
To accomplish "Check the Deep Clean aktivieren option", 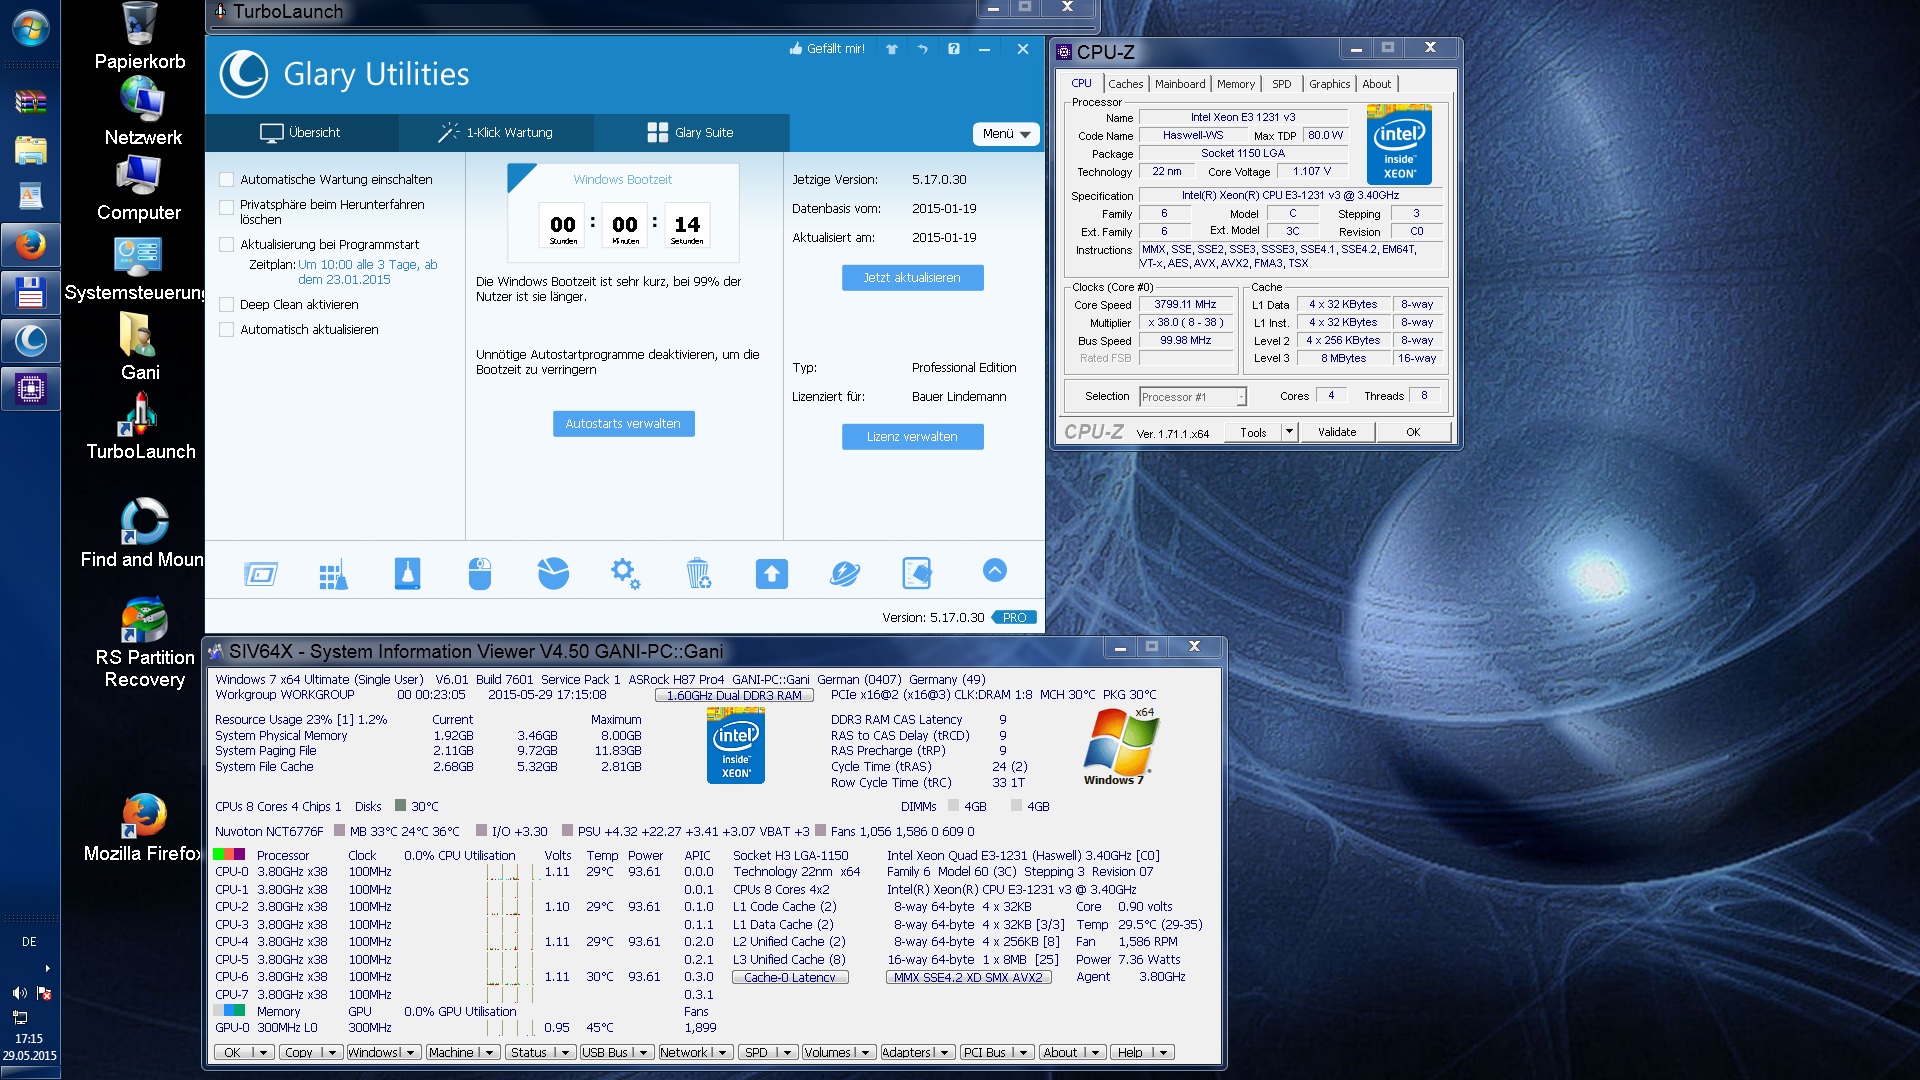I will tap(227, 305).
